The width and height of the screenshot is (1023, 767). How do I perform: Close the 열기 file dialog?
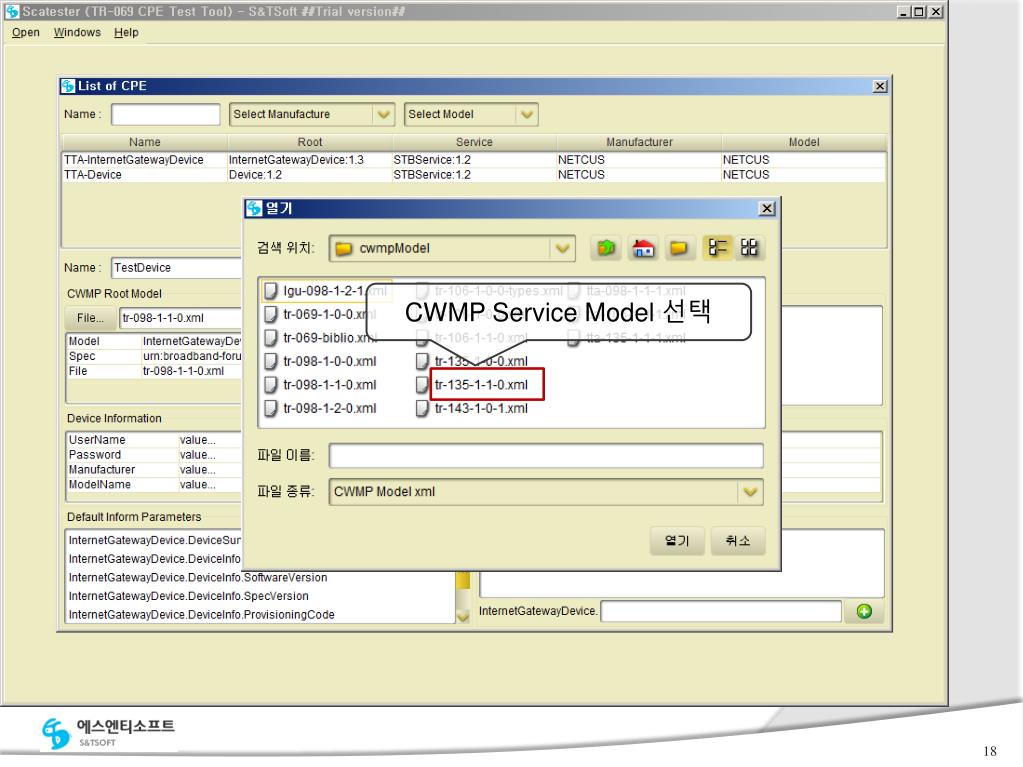tap(767, 208)
